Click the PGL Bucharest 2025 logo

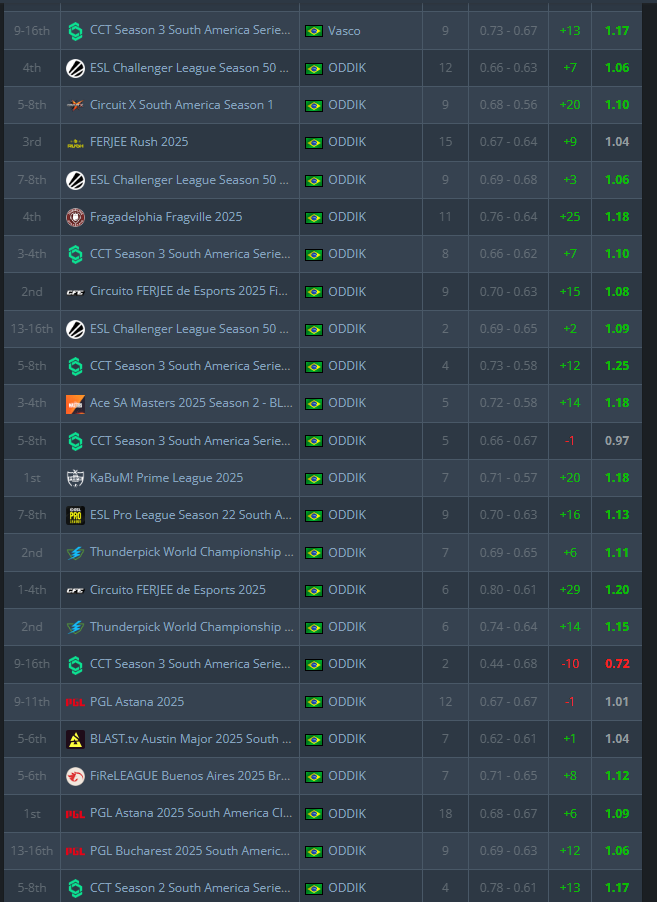click(x=75, y=851)
